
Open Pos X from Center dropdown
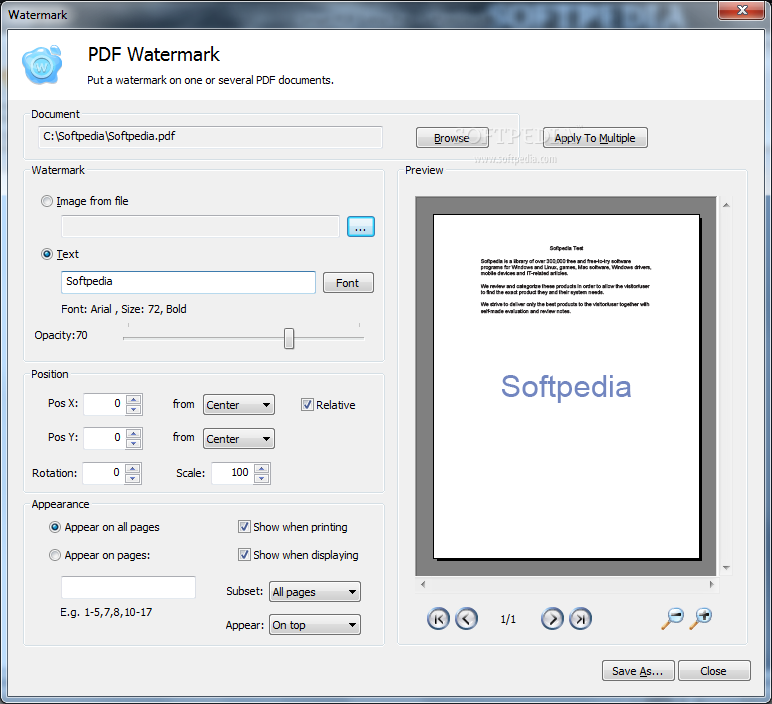239,405
